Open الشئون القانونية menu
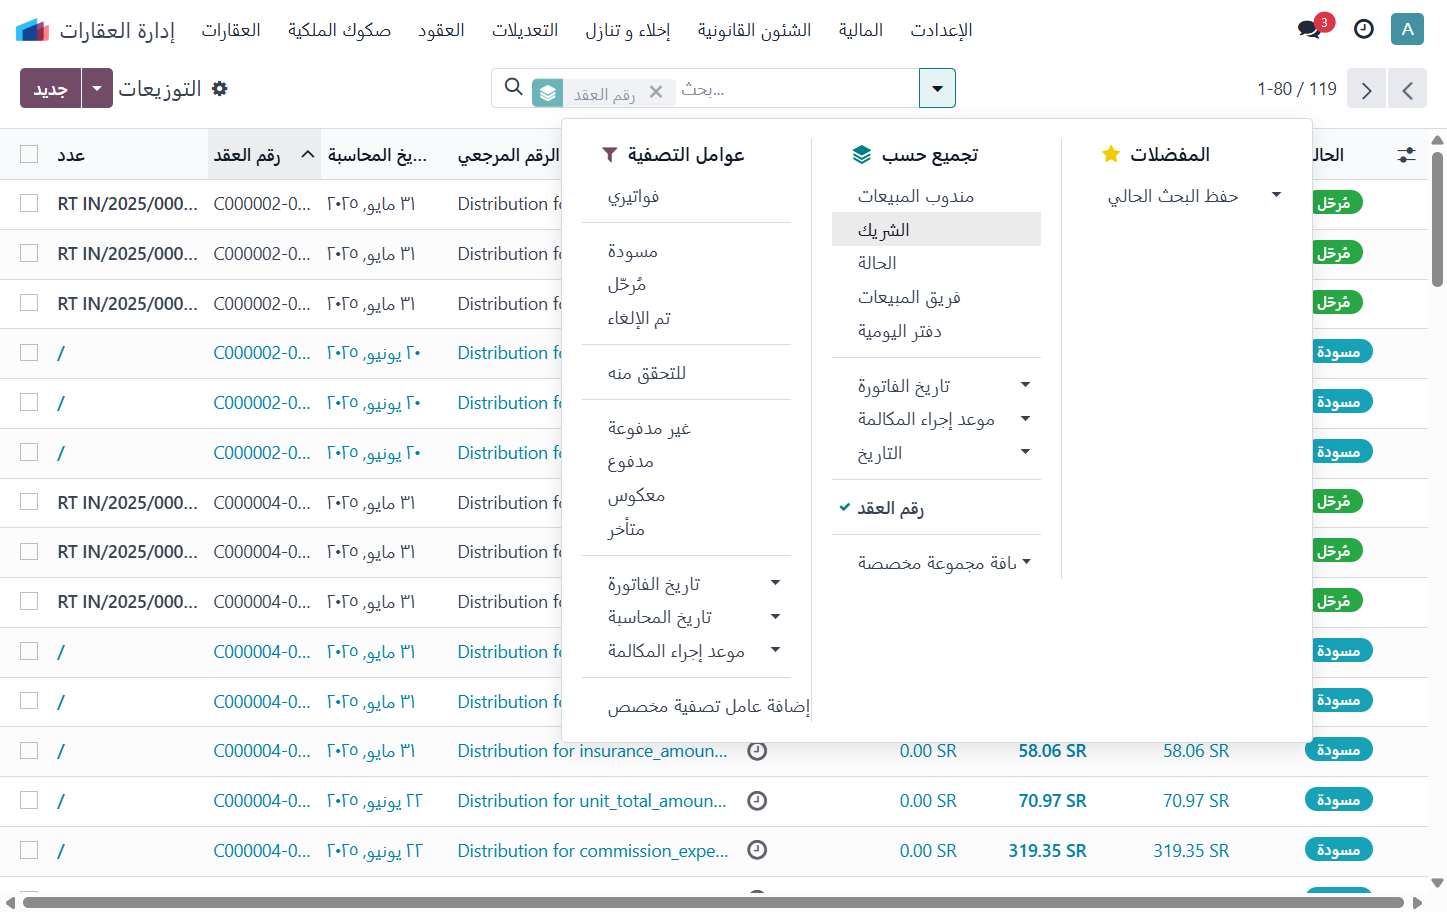Screen dimensions: 1447x912 pyautogui.click(x=754, y=30)
